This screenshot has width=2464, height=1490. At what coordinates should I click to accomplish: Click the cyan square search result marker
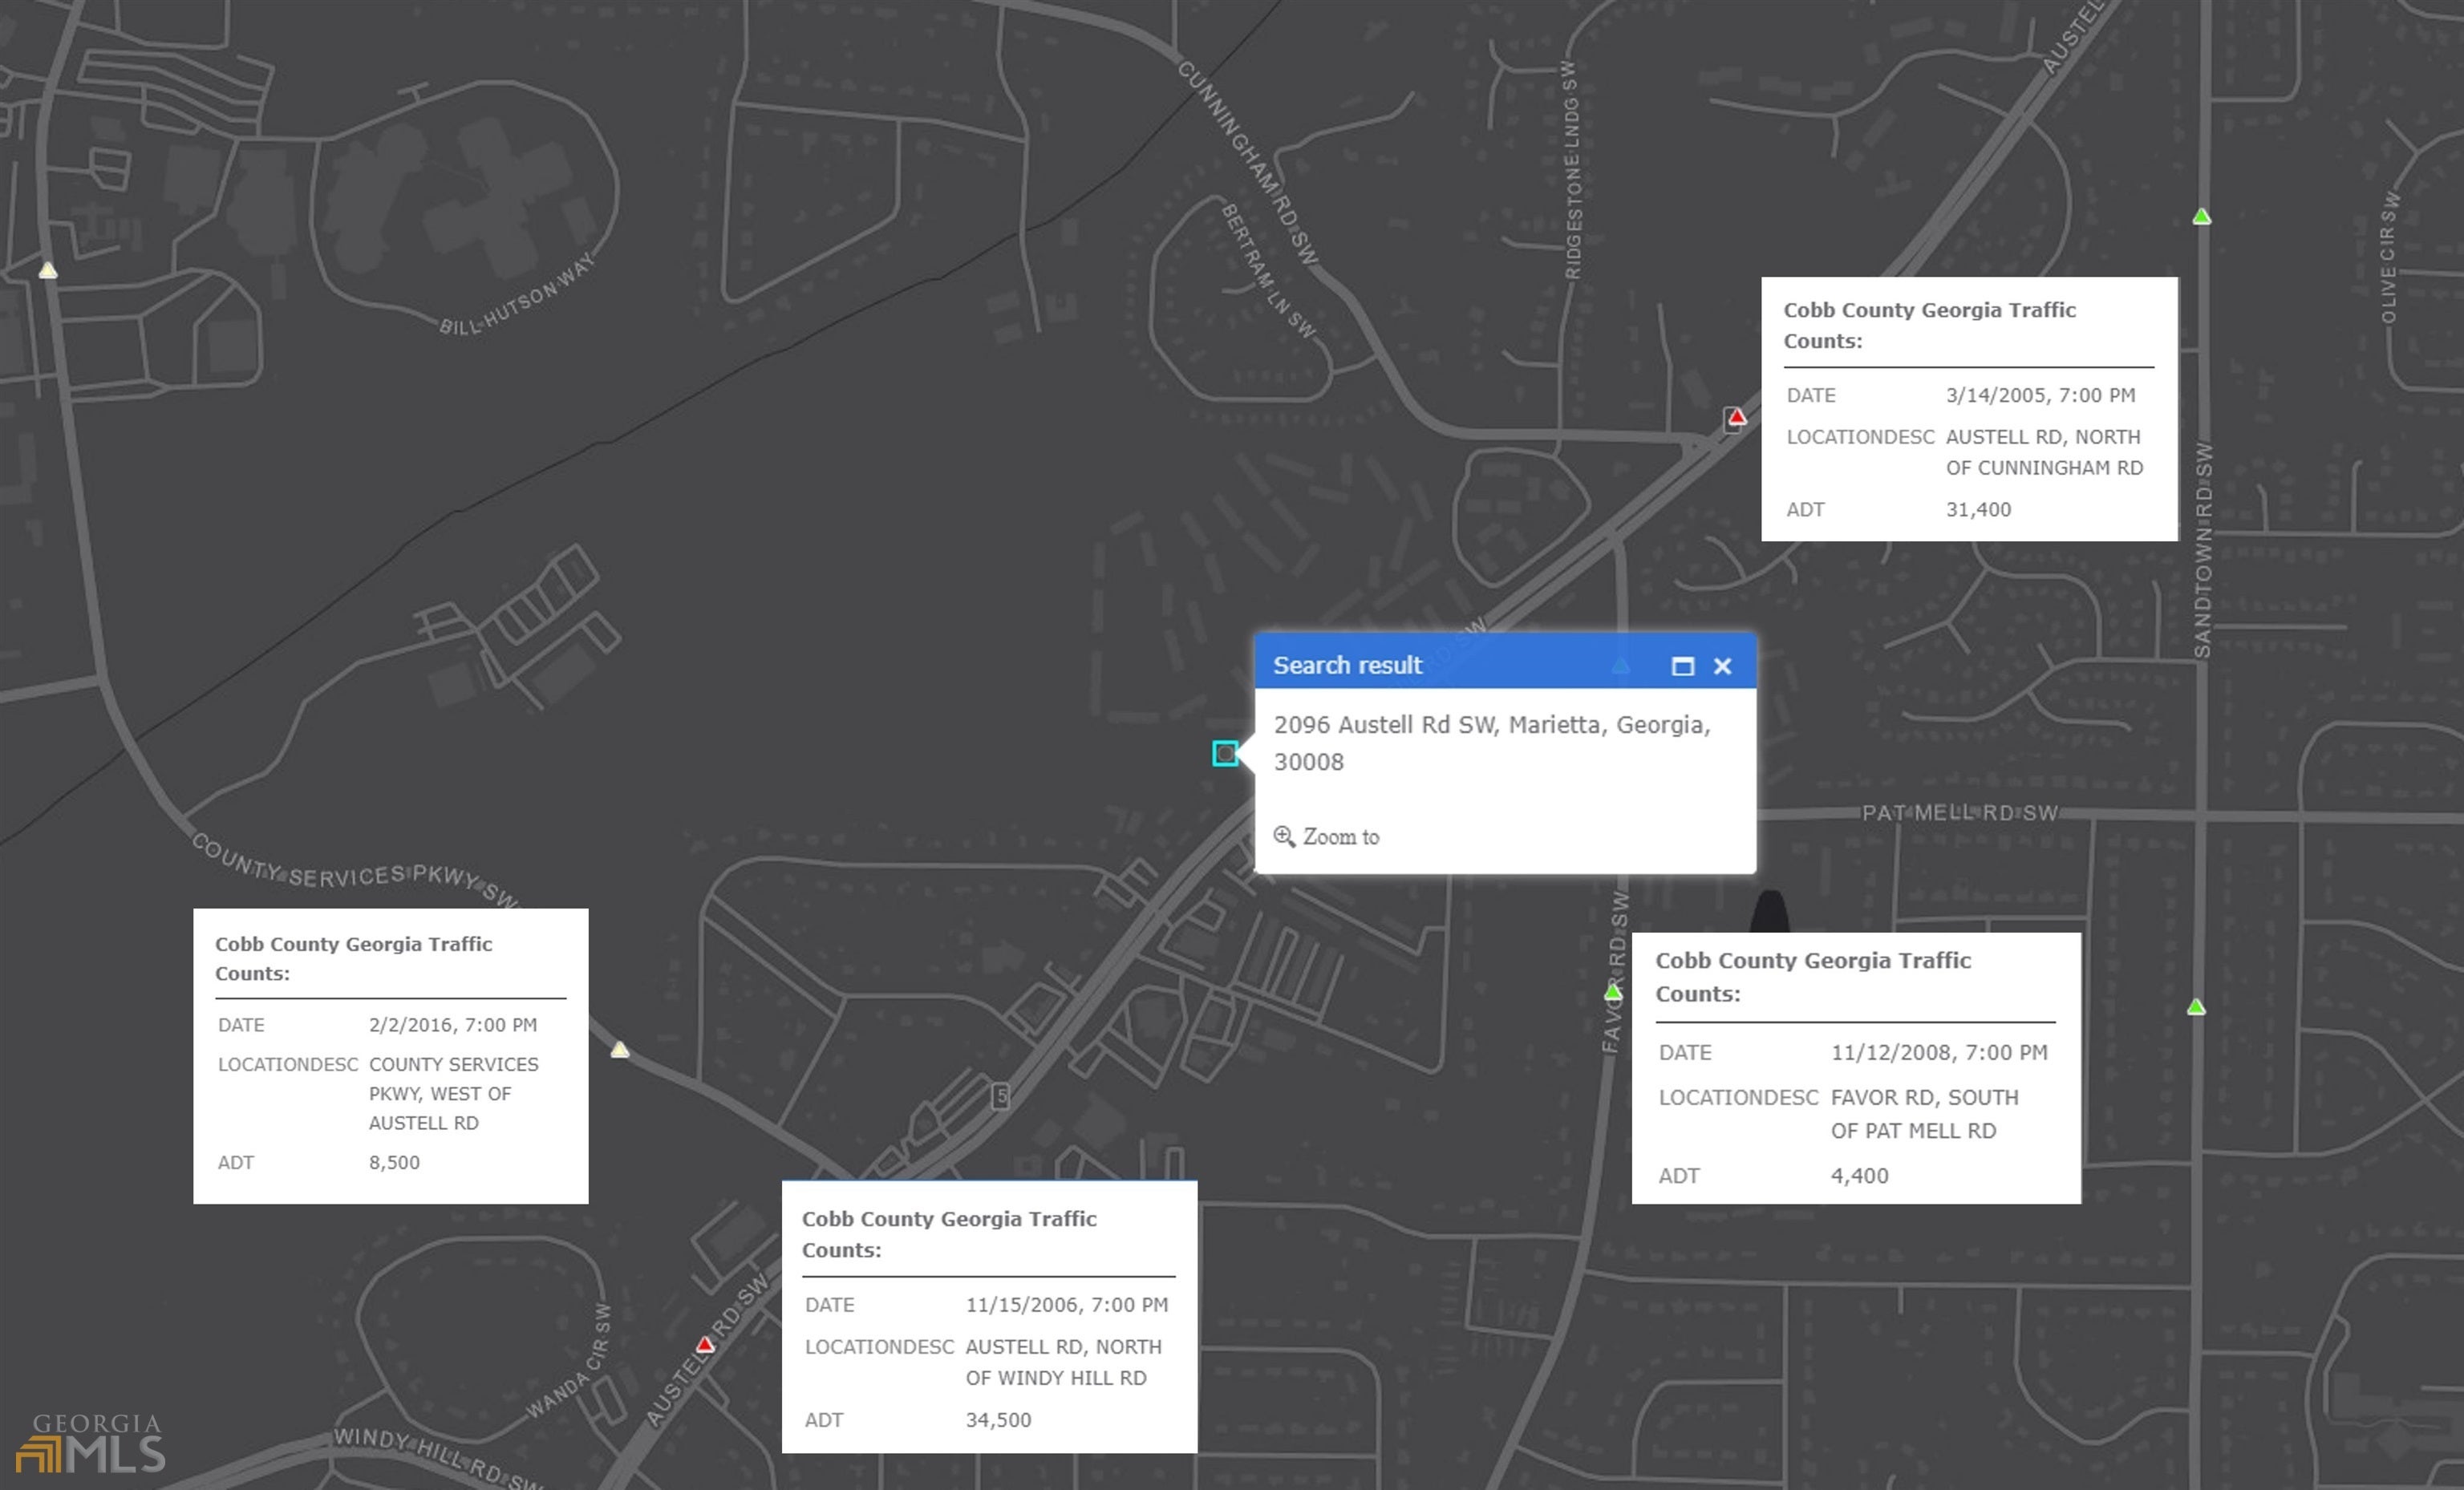click(1225, 753)
